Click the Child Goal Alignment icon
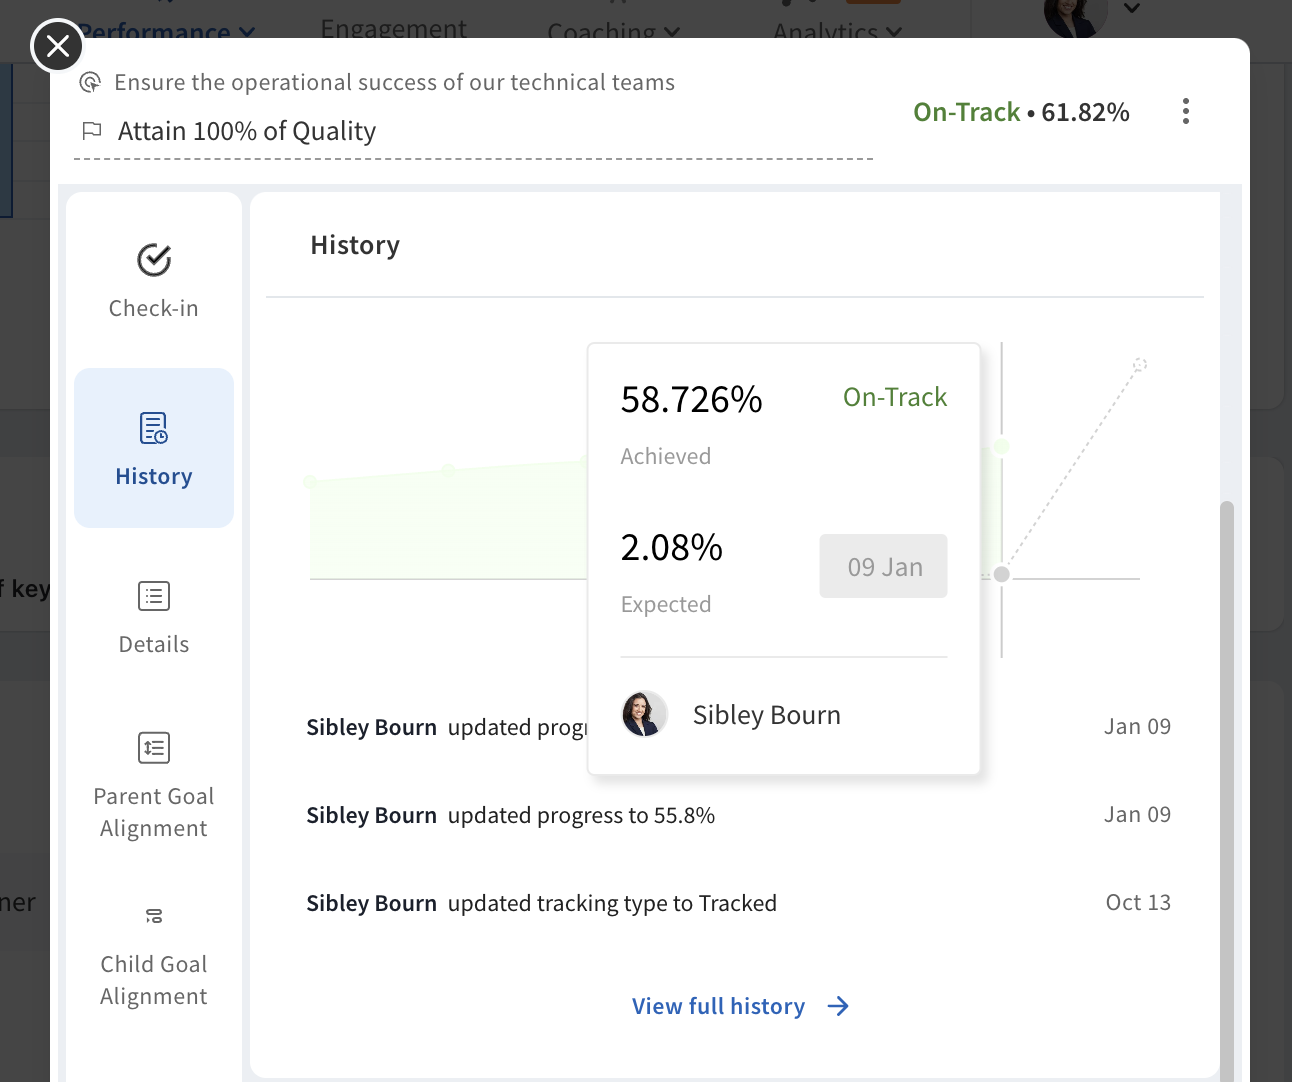Screen dimensions: 1292x1082 point(154,916)
